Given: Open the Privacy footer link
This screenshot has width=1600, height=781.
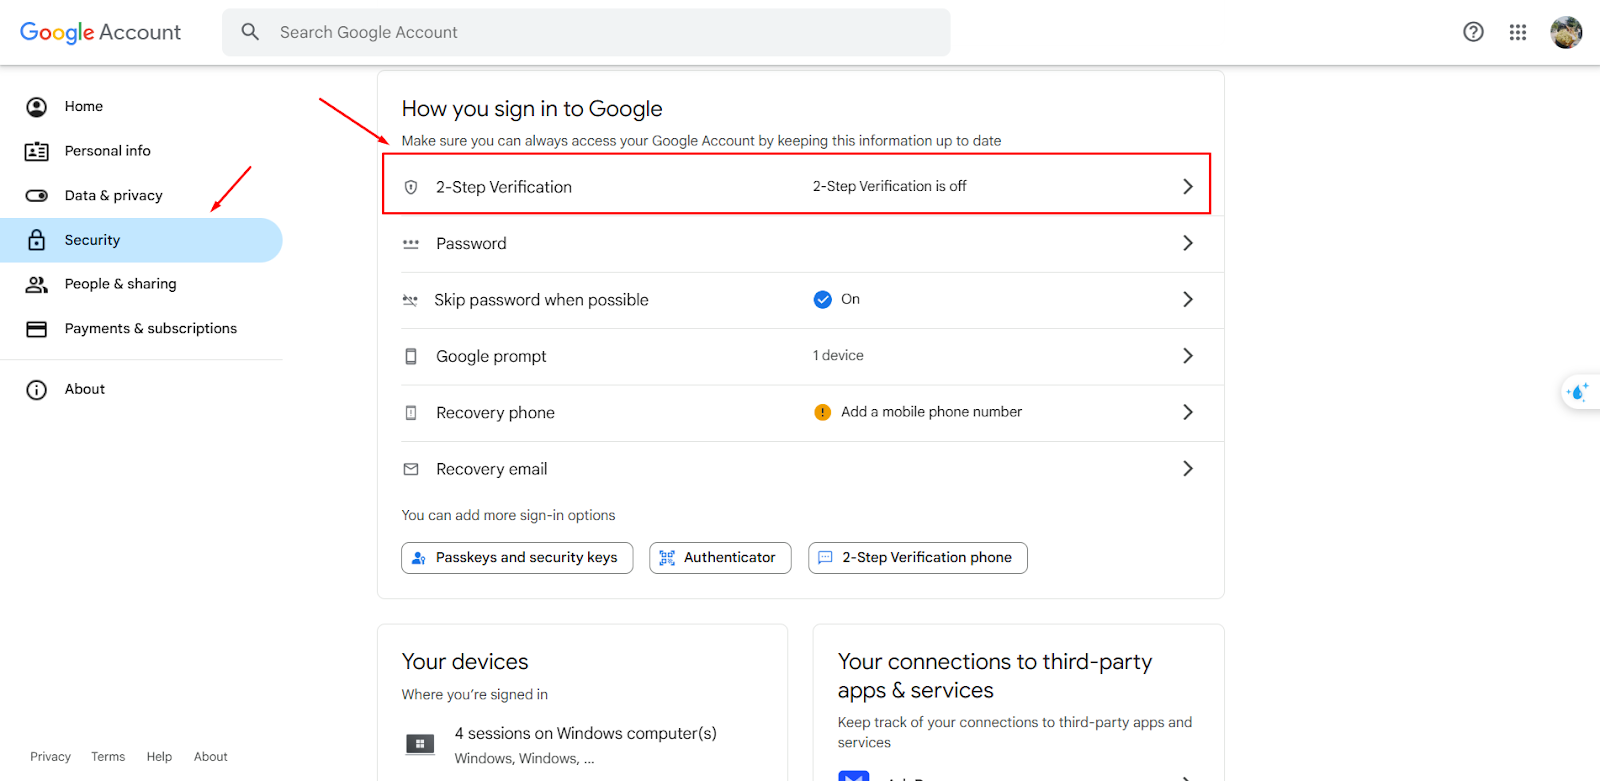Looking at the screenshot, I should [x=50, y=757].
